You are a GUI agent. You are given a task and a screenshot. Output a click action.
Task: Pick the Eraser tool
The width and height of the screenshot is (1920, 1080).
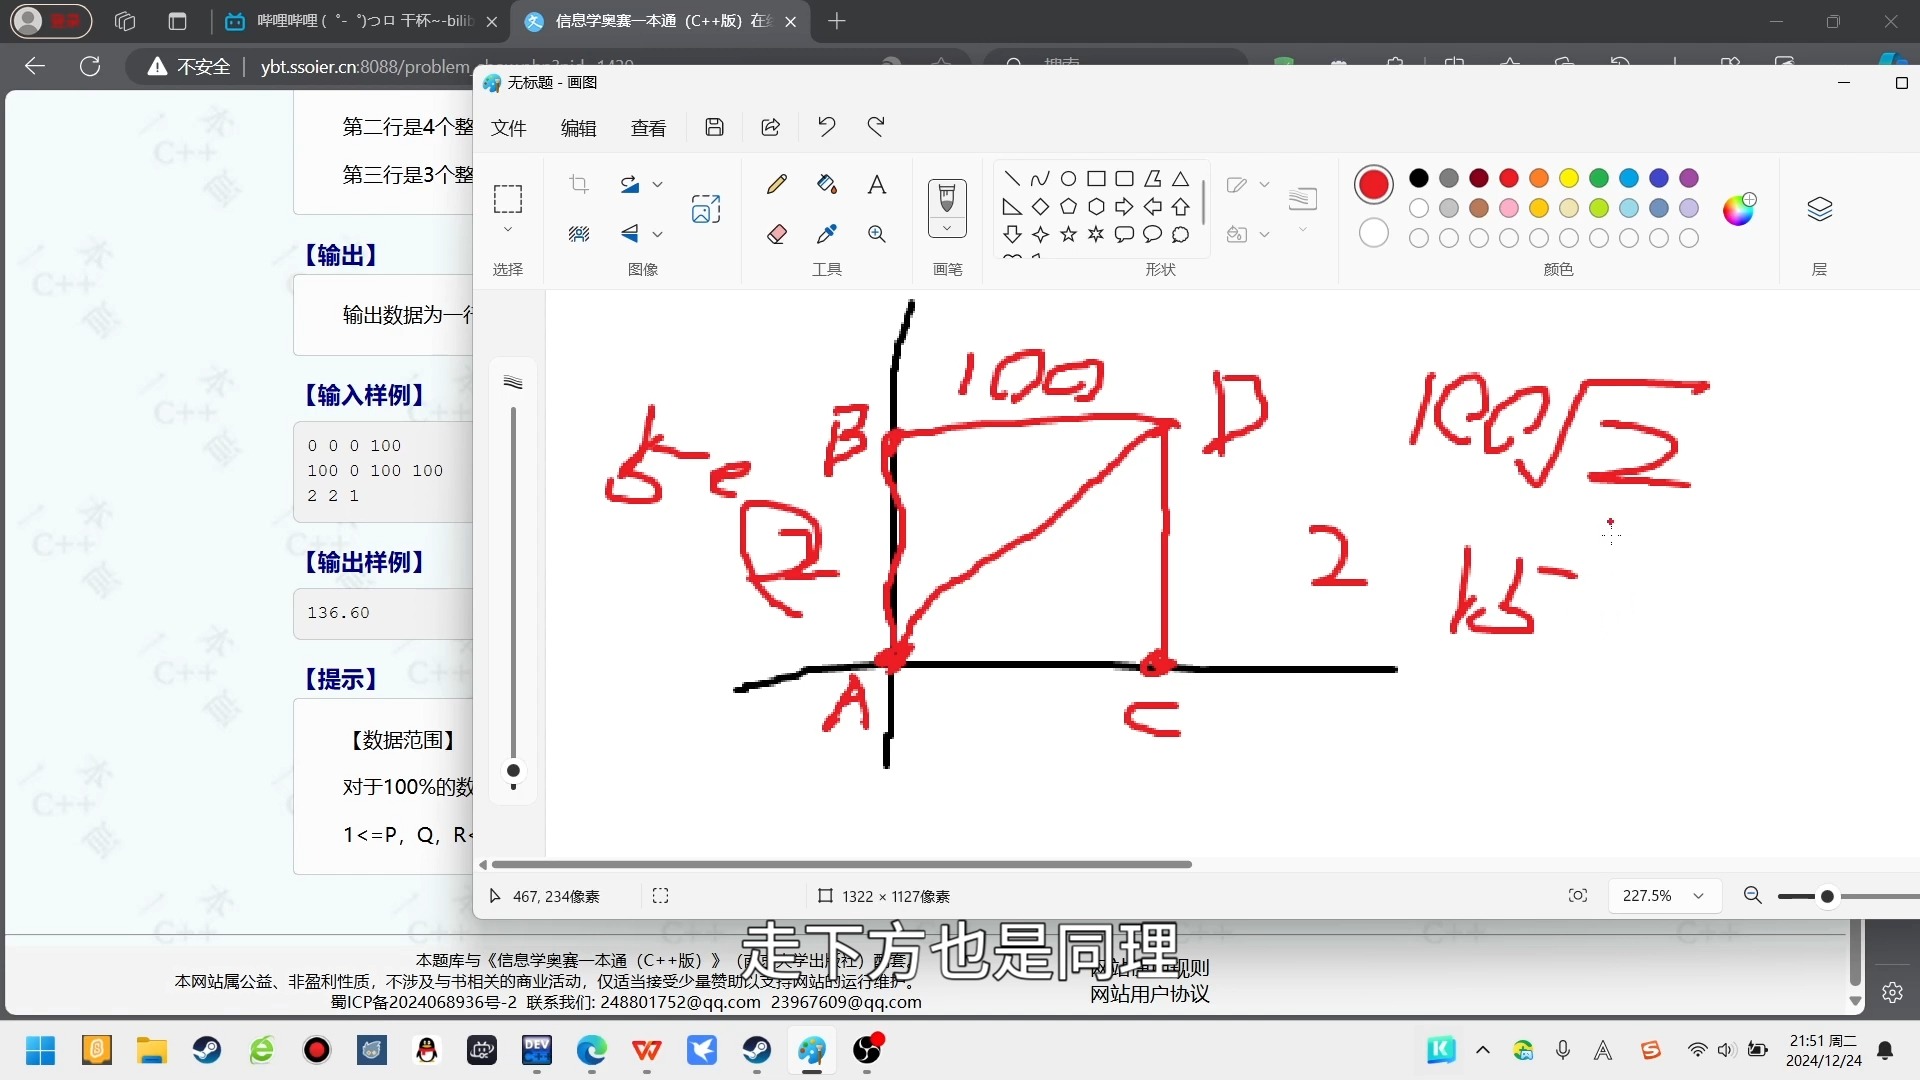click(x=777, y=234)
